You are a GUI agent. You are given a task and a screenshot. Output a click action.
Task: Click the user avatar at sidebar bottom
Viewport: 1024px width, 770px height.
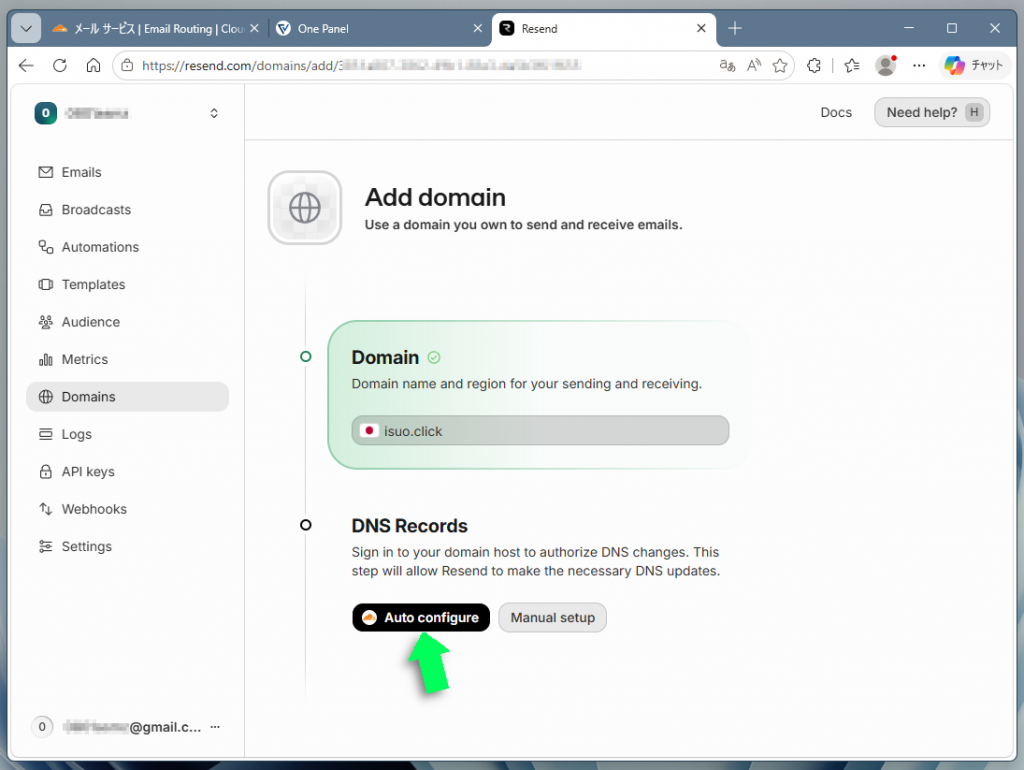(42, 726)
